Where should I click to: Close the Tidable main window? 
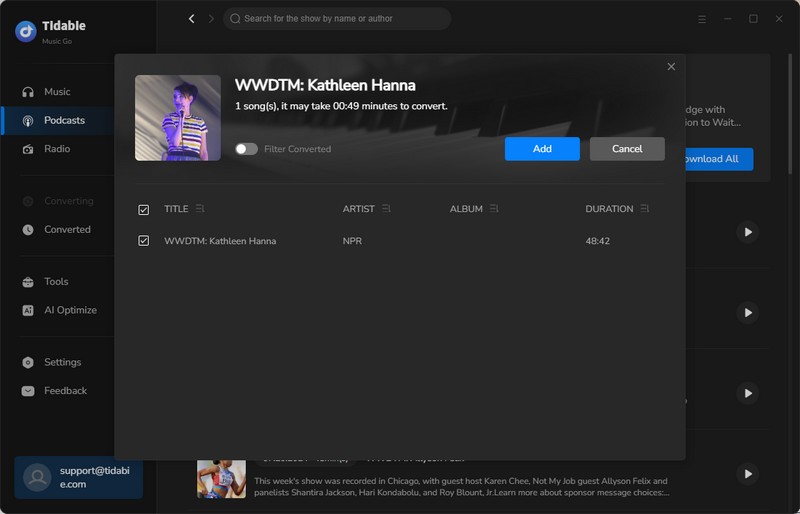pyautogui.click(x=779, y=19)
